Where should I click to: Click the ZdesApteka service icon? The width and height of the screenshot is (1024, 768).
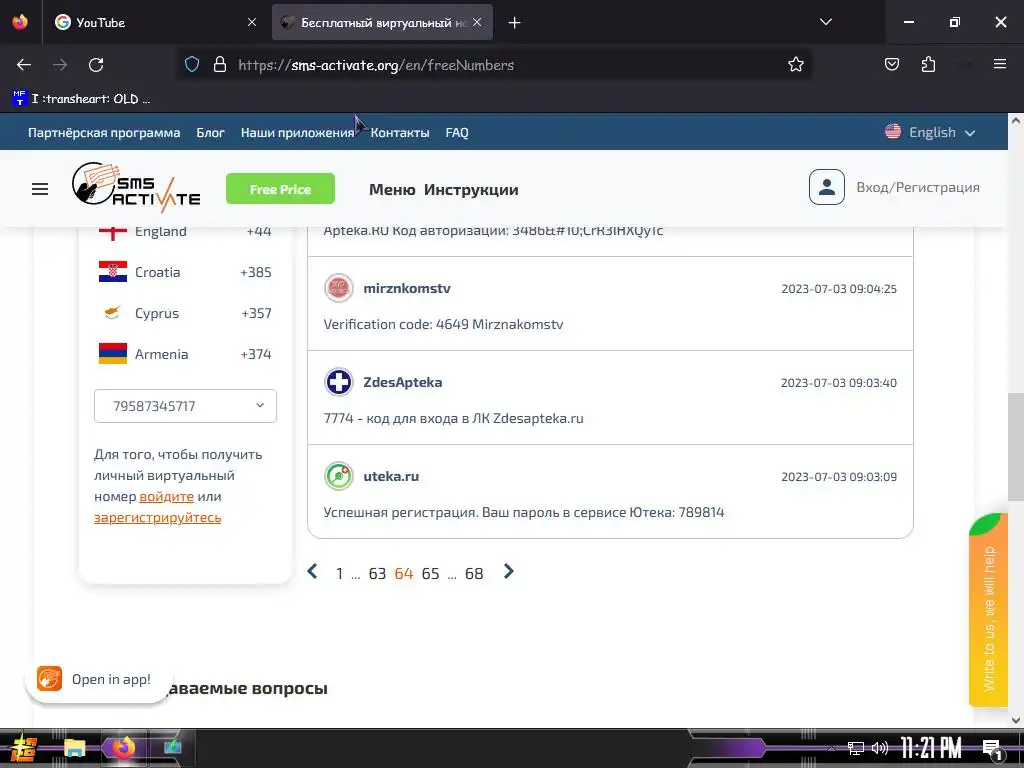coord(339,382)
